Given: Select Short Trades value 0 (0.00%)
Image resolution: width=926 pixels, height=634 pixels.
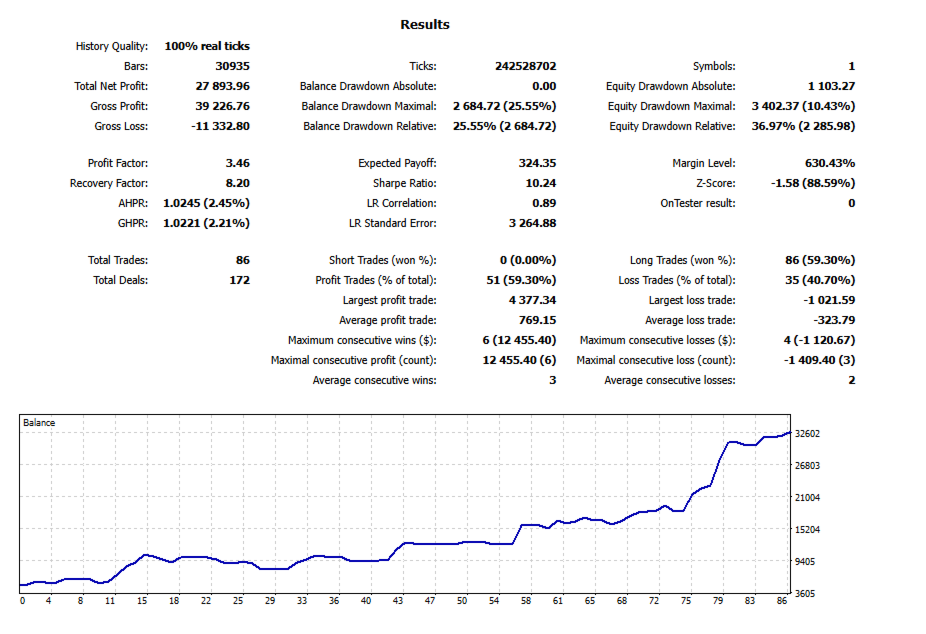Looking at the screenshot, I should tap(527, 260).
